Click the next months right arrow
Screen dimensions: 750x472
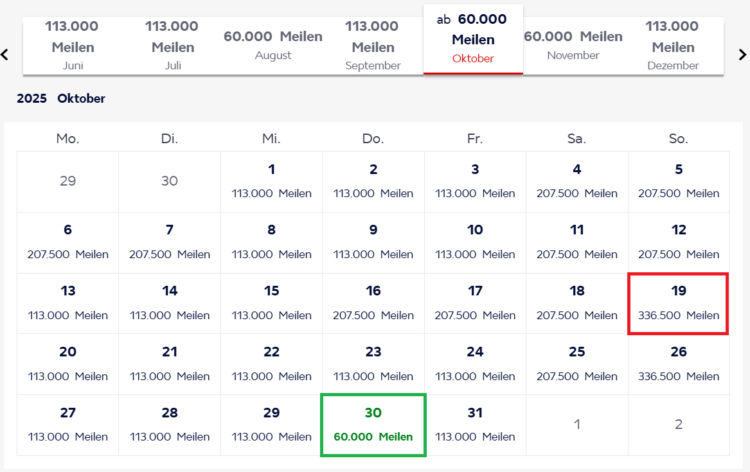742,55
